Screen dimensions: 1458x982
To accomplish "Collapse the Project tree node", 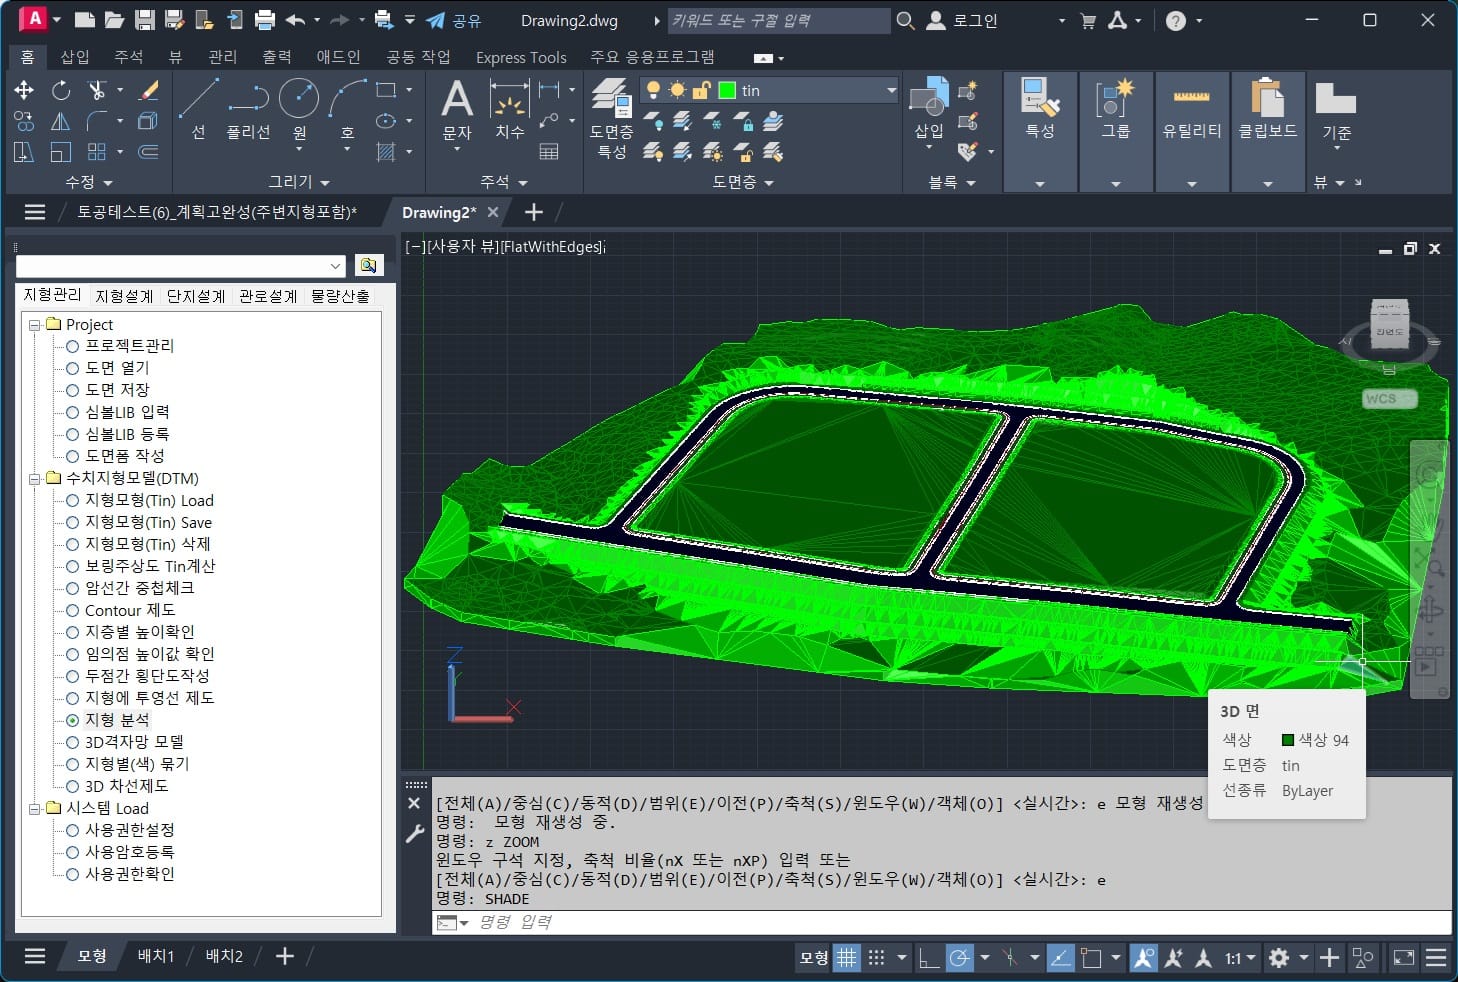I will [x=35, y=324].
